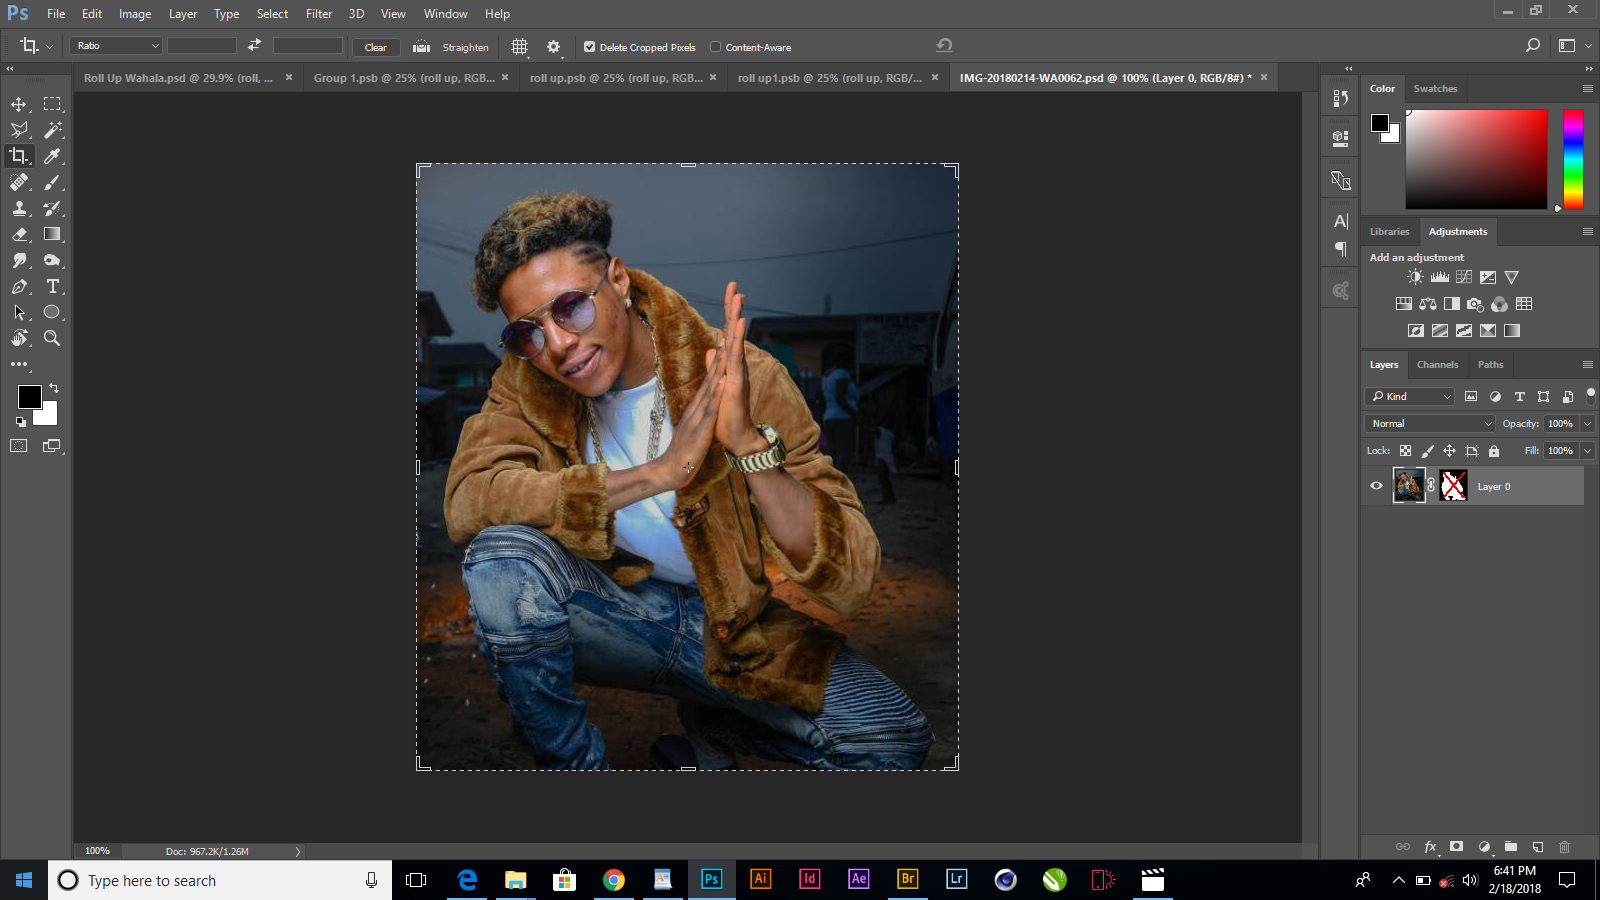Select the History Brush tool
The height and width of the screenshot is (900, 1600).
(x=52, y=208)
